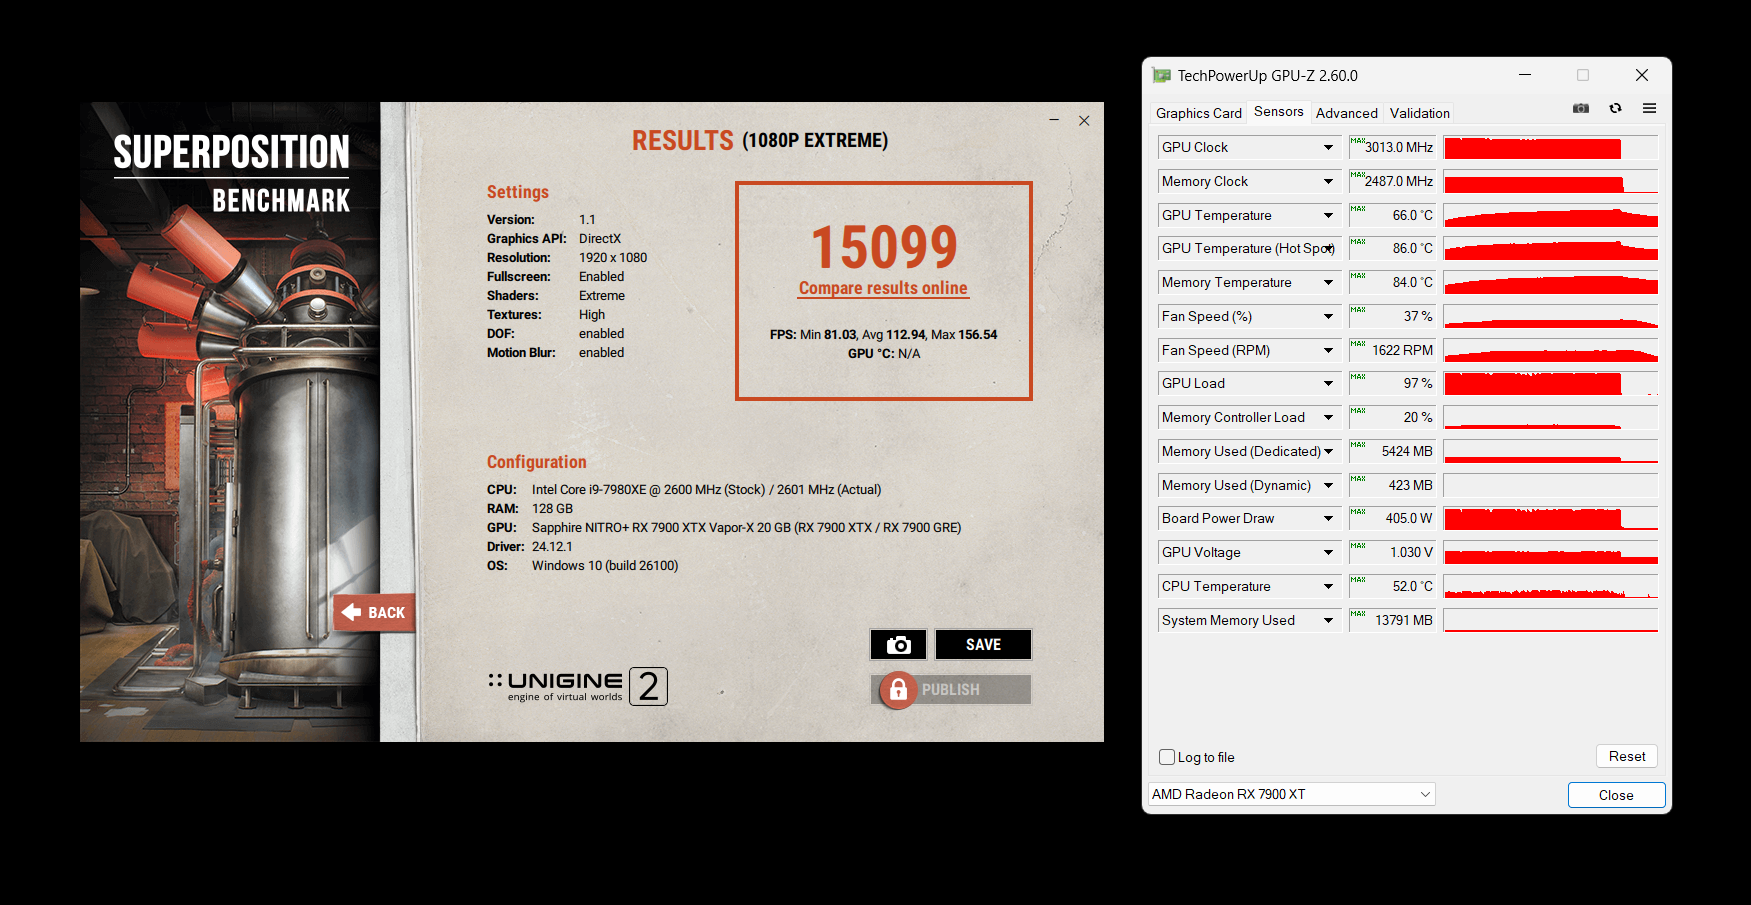Click the 1622 RPM fan speed value
The image size is (1751, 905).
tap(1392, 350)
